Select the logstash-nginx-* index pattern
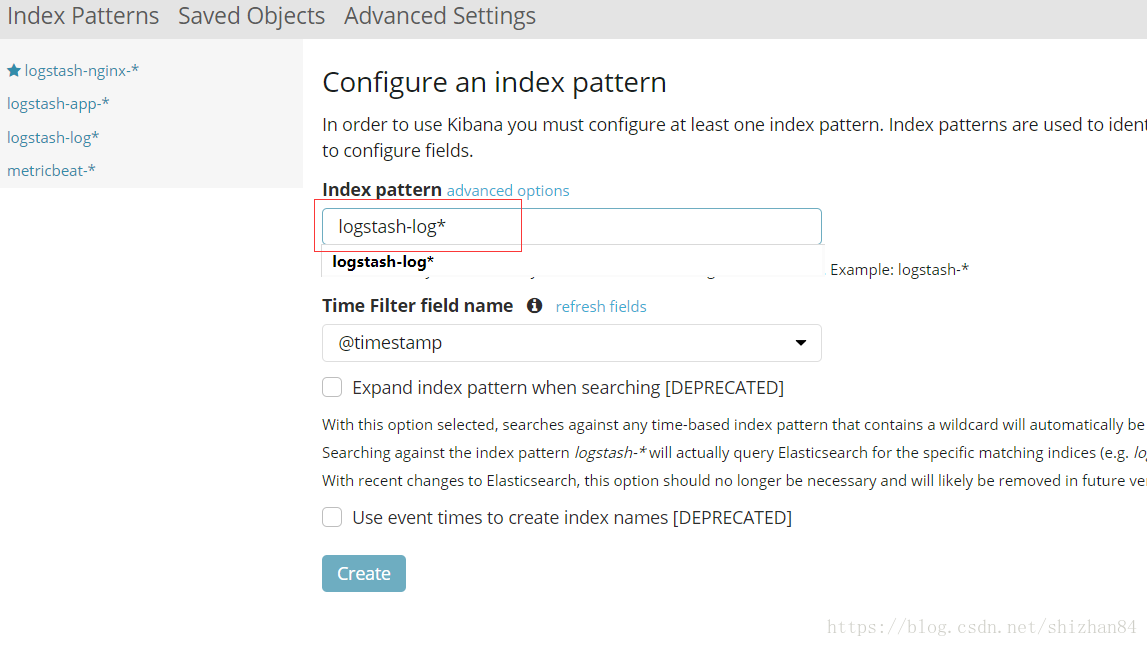 (x=81, y=70)
